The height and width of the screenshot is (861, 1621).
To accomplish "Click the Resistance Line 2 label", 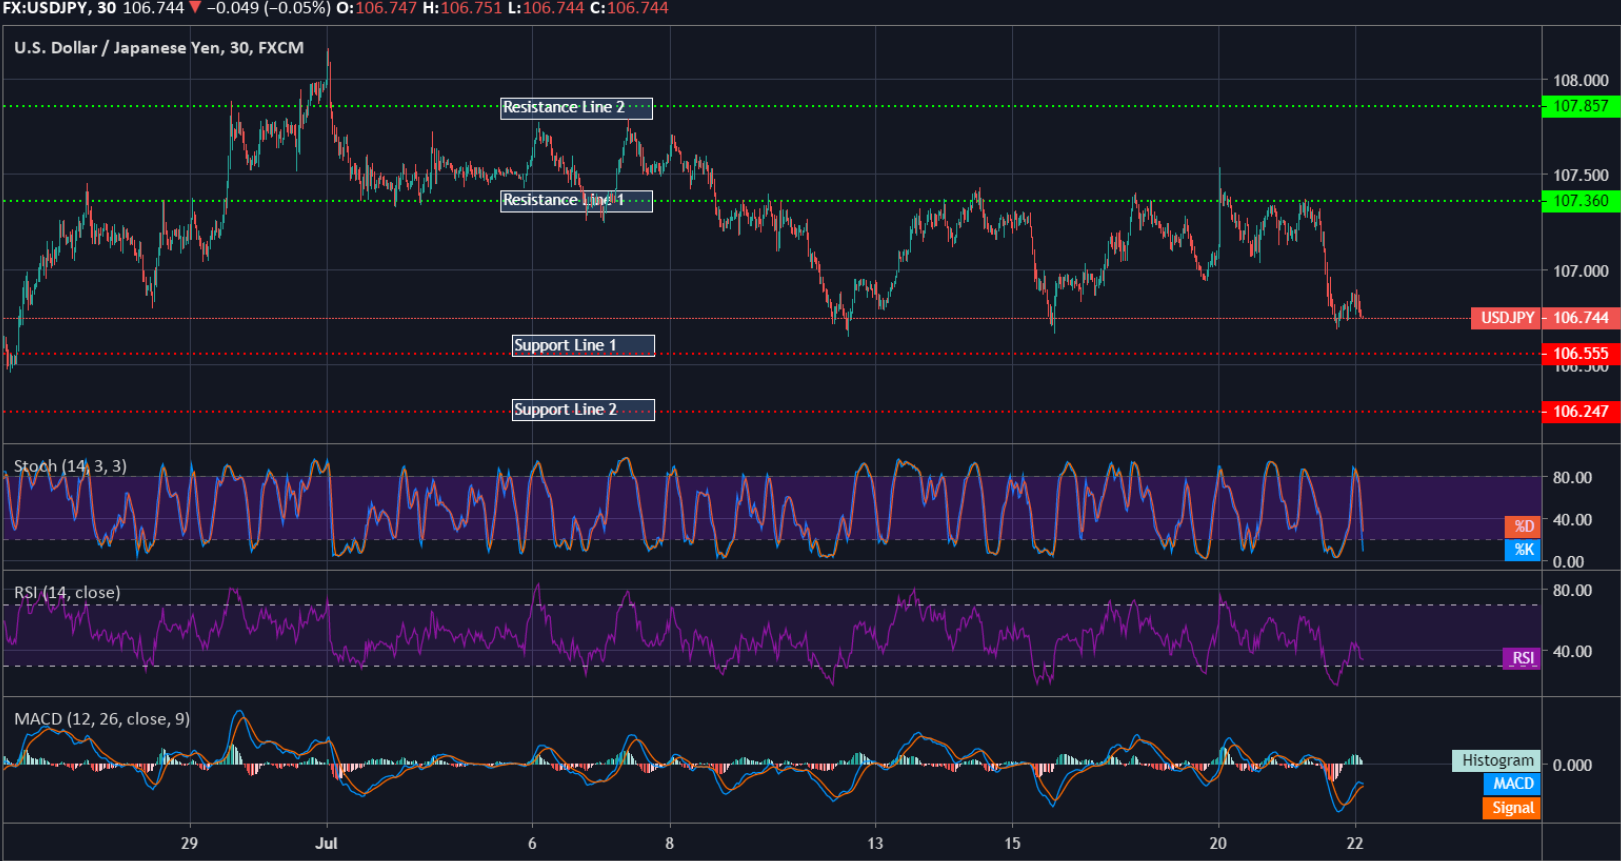I will 577,108.
